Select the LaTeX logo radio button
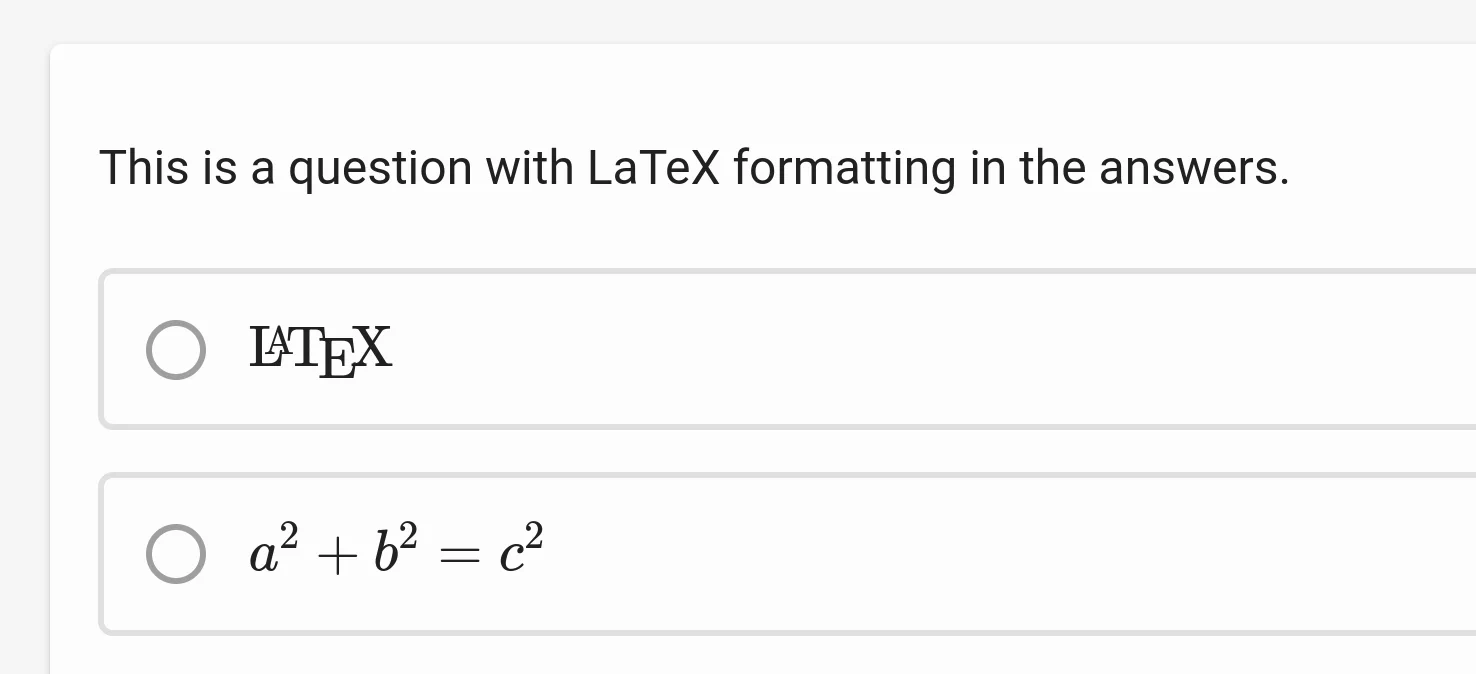 pyautogui.click(x=176, y=350)
